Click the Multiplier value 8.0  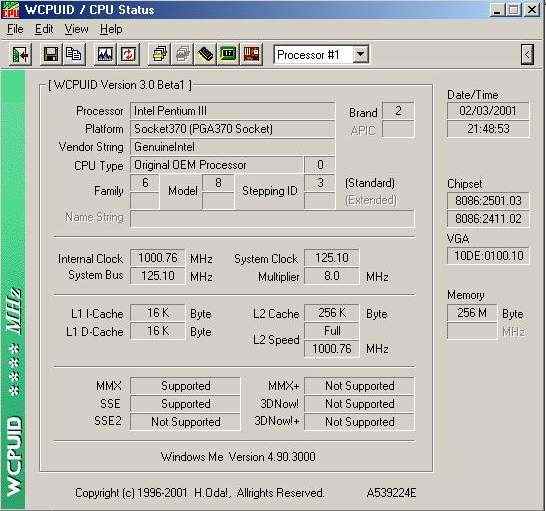332,276
